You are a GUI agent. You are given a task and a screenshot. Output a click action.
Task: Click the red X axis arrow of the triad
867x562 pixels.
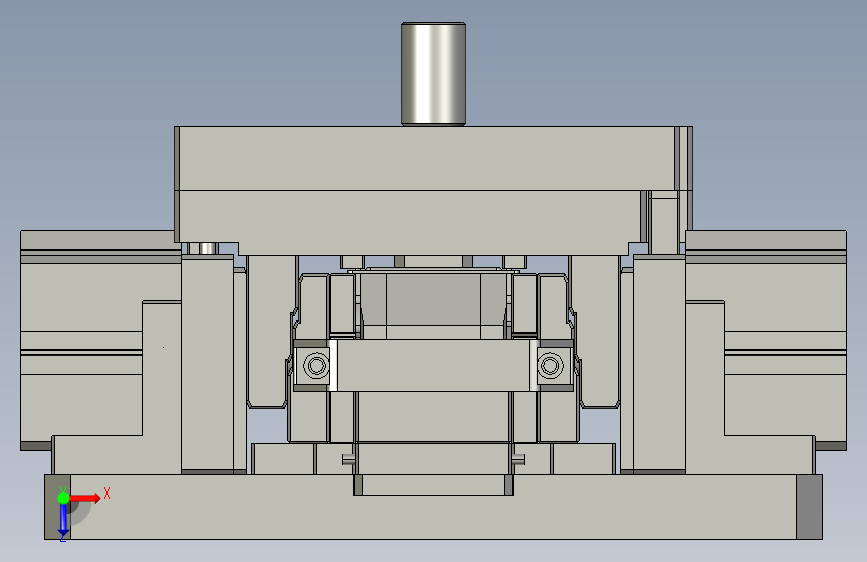(85, 498)
